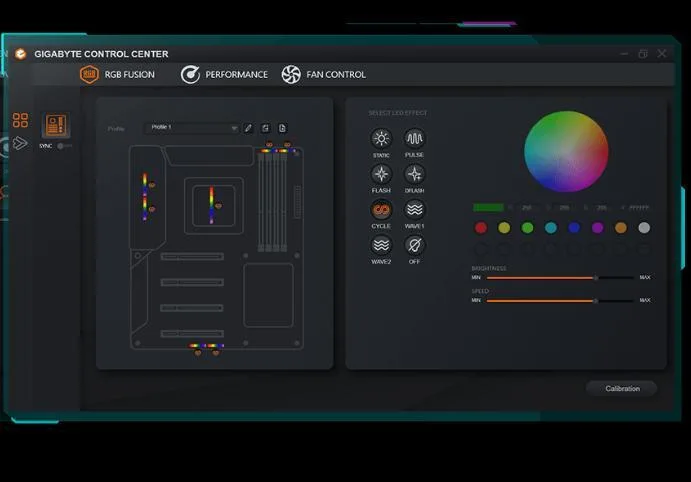Go to the RGB Fusion tab
This screenshot has width=691, height=482.
(x=118, y=75)
